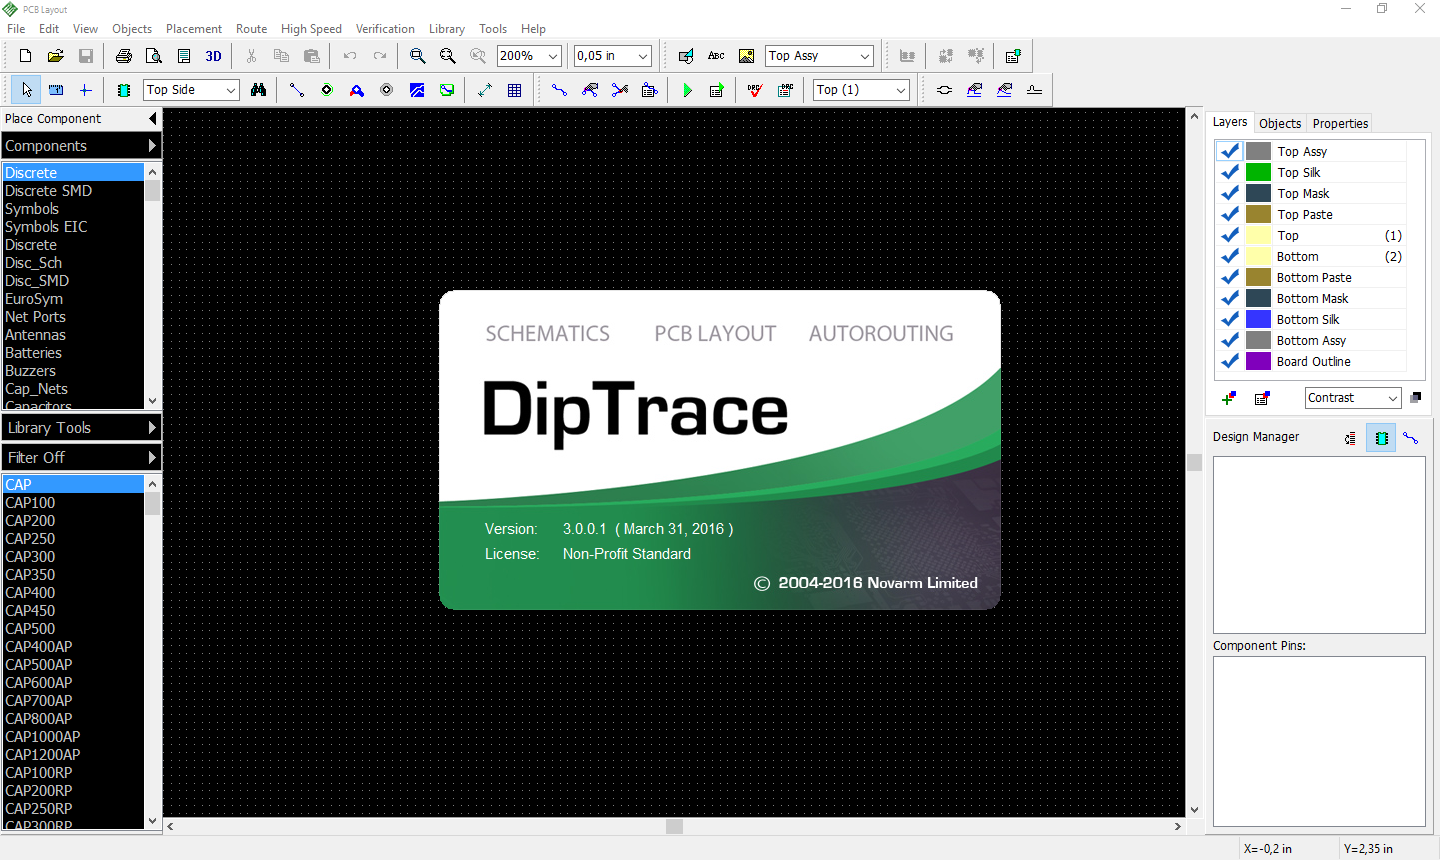Image resolution: width=1440 pixels, height=860 pixels.
Task: Select the Place Copper Pour tool
Action: [x=417, y=90]
